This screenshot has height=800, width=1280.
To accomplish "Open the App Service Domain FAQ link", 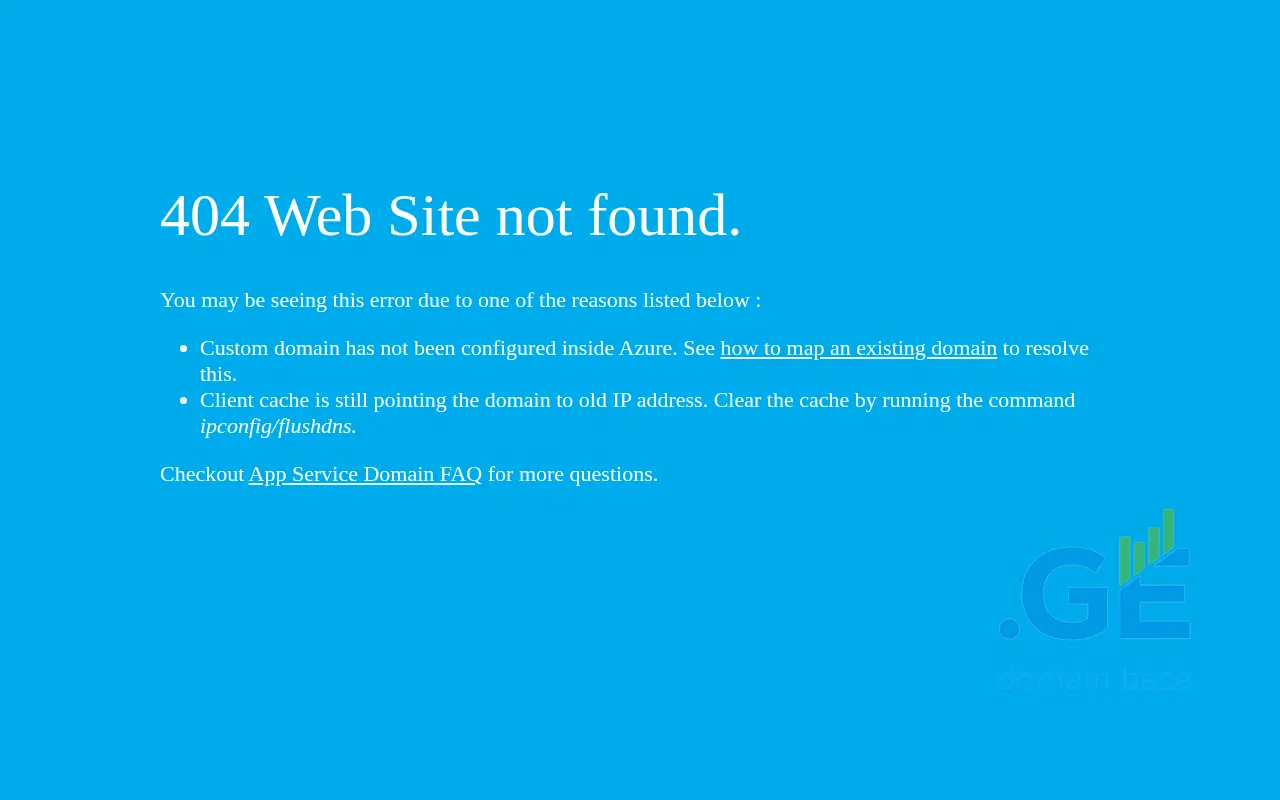I will [x=365, y=474].
